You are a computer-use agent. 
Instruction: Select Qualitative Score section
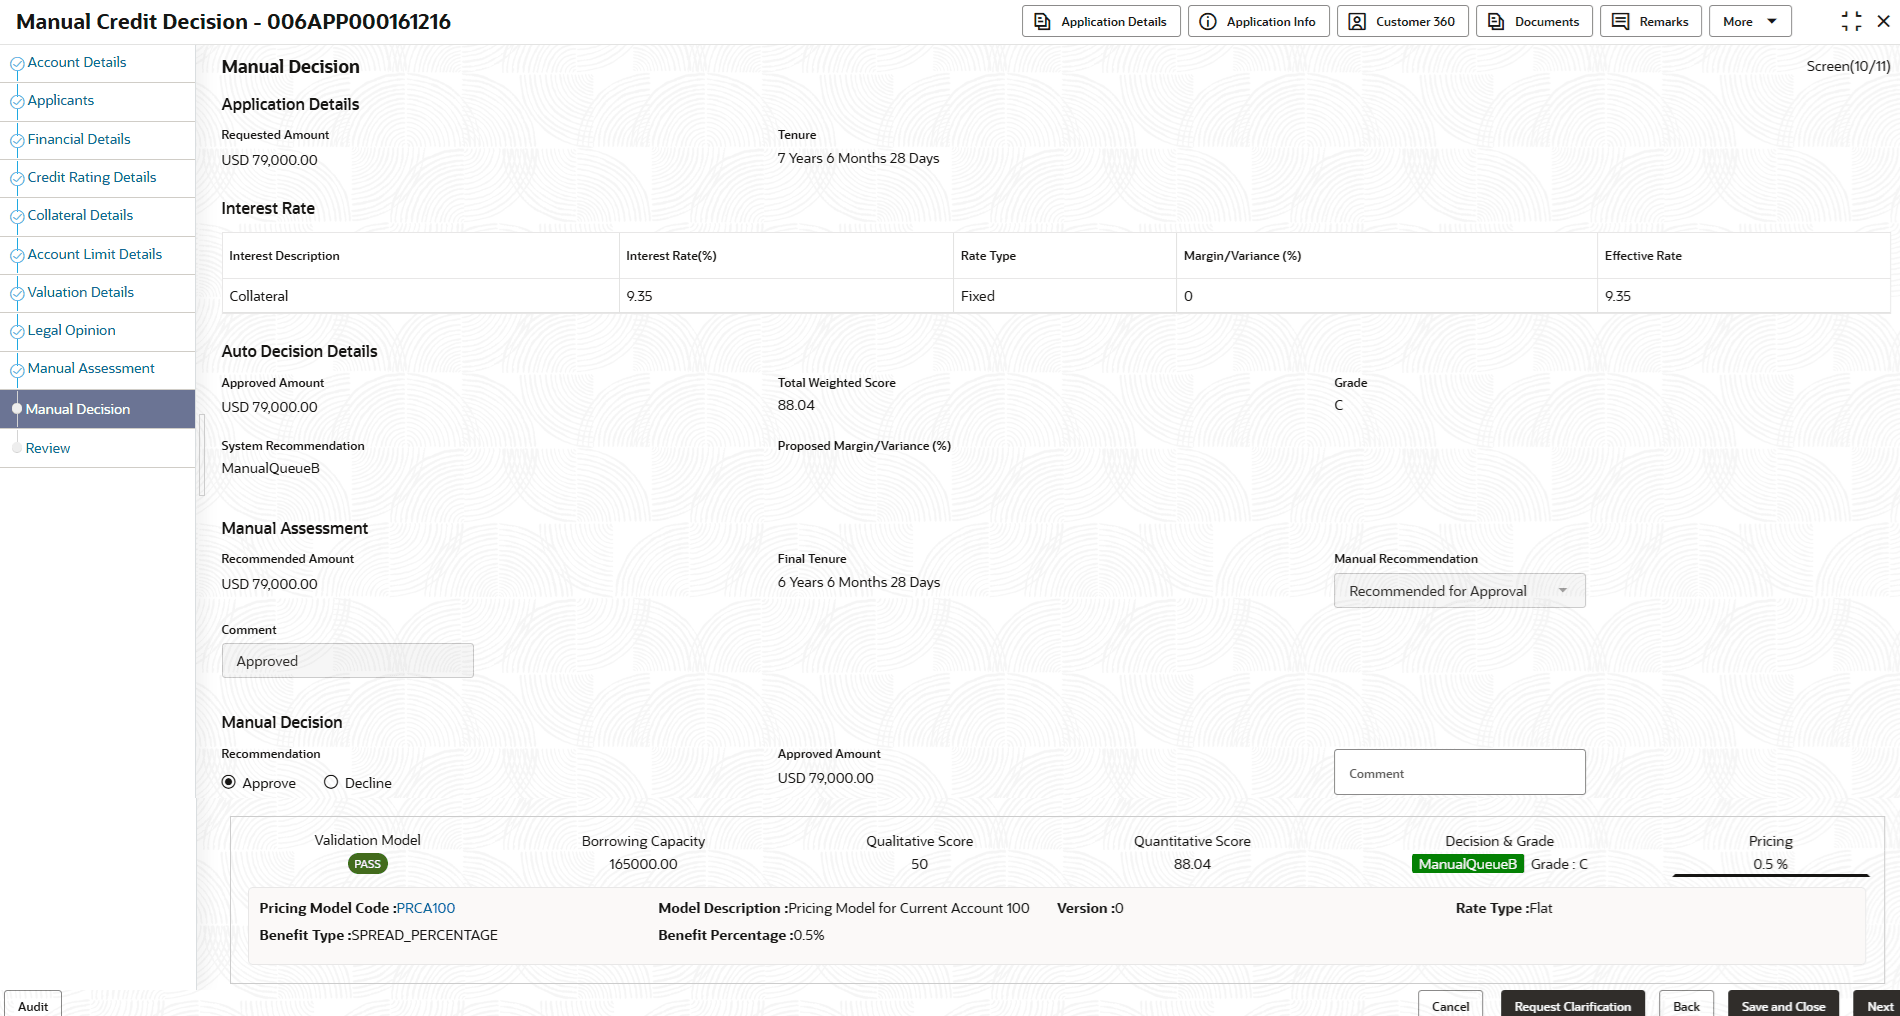click(919, 853)
